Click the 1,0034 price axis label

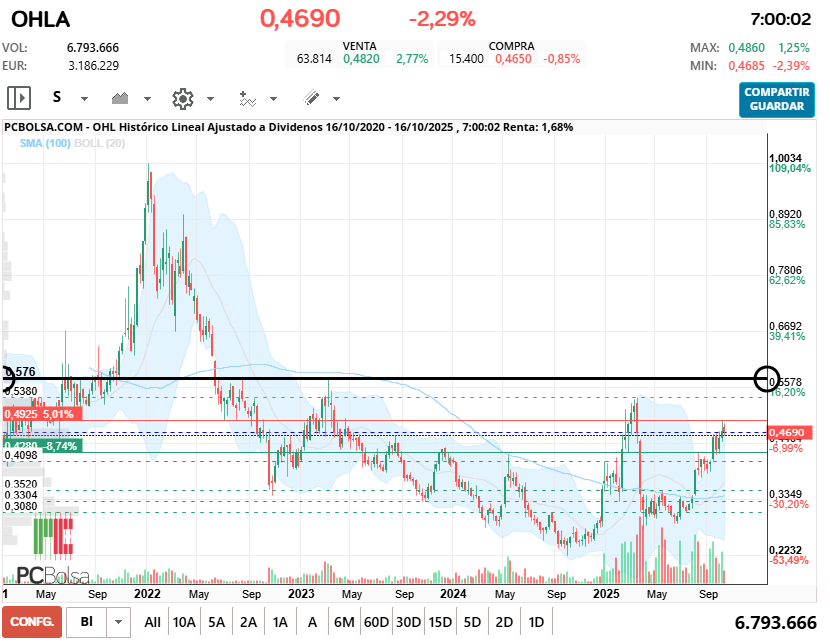786,158
